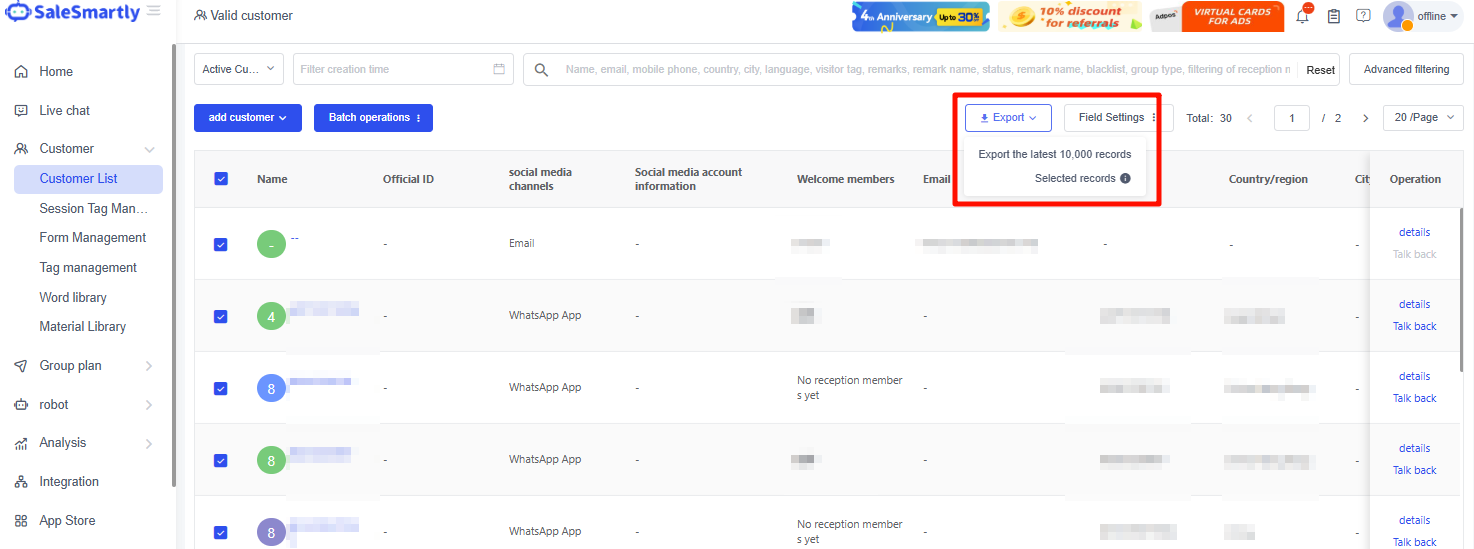Click the notification bell icon
The image size is (1474, 549).
click(x=1302, y=16)
